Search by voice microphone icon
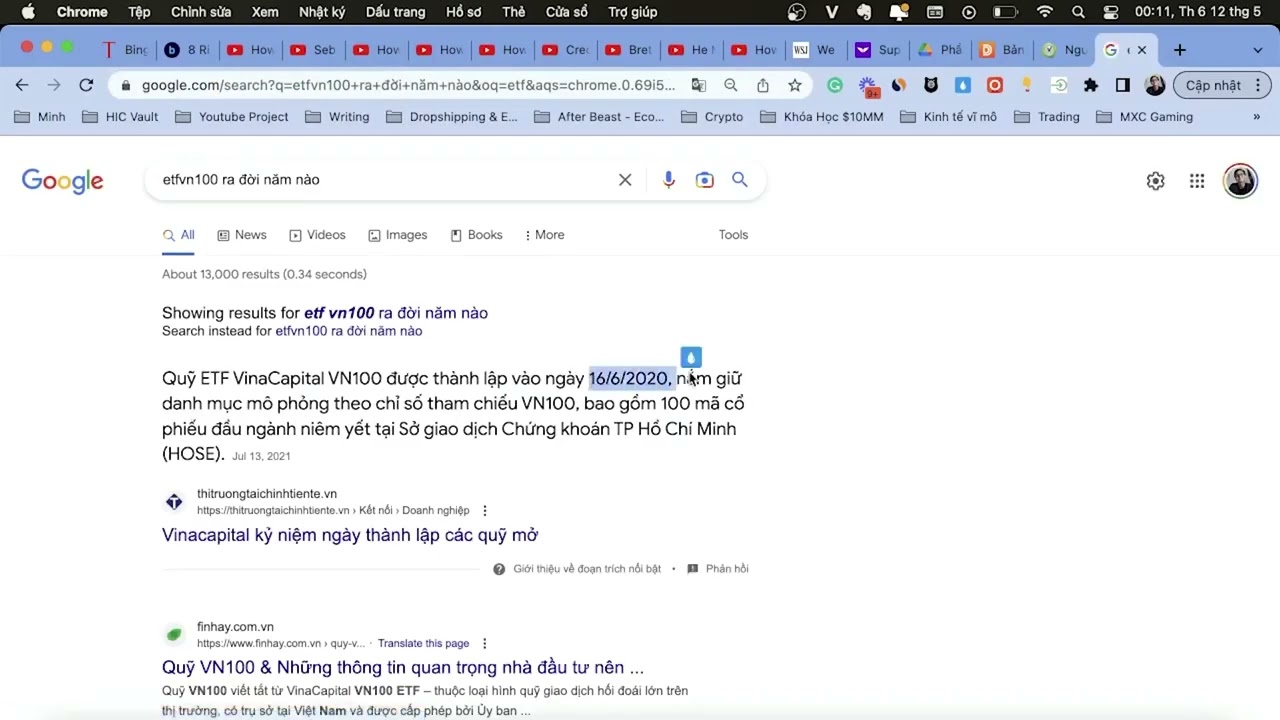The width and height of the screenshot is (1280, 720). [x=669, y=180]
